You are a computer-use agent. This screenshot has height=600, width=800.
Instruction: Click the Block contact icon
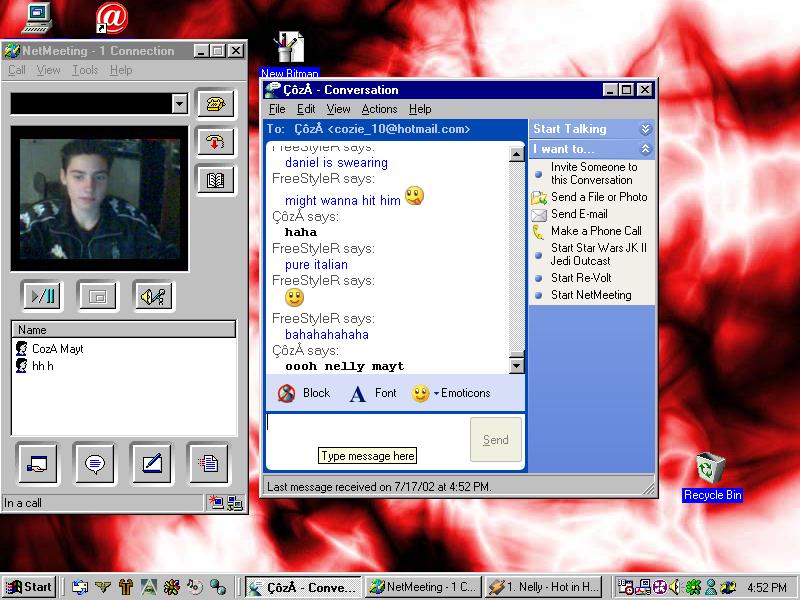287,394
